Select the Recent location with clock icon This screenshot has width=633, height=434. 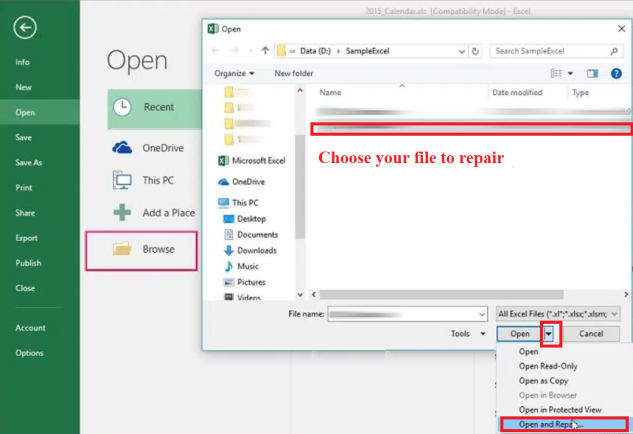click(x=154, y=108)
